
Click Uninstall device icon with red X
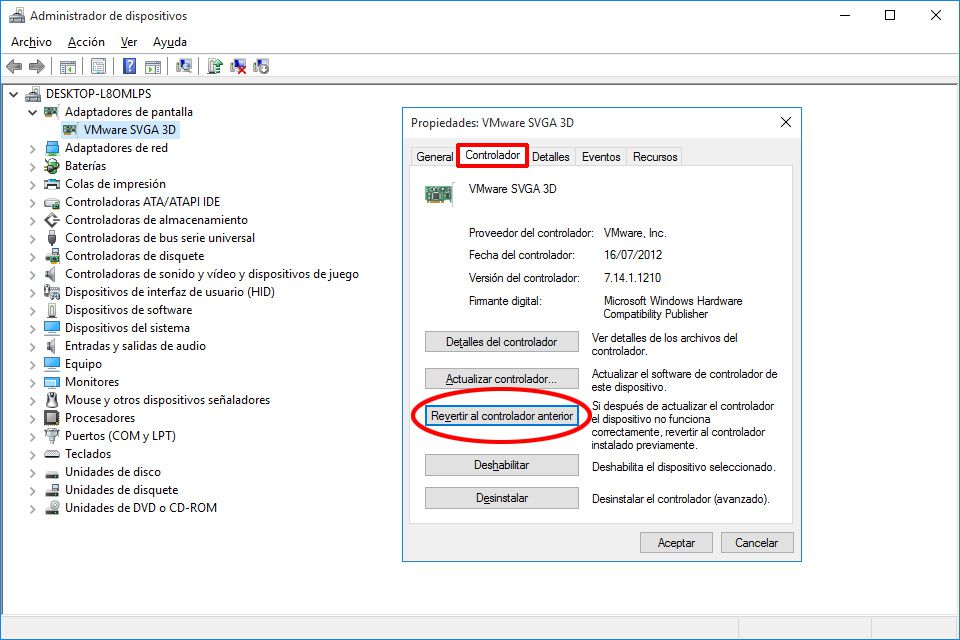point(238,66)
